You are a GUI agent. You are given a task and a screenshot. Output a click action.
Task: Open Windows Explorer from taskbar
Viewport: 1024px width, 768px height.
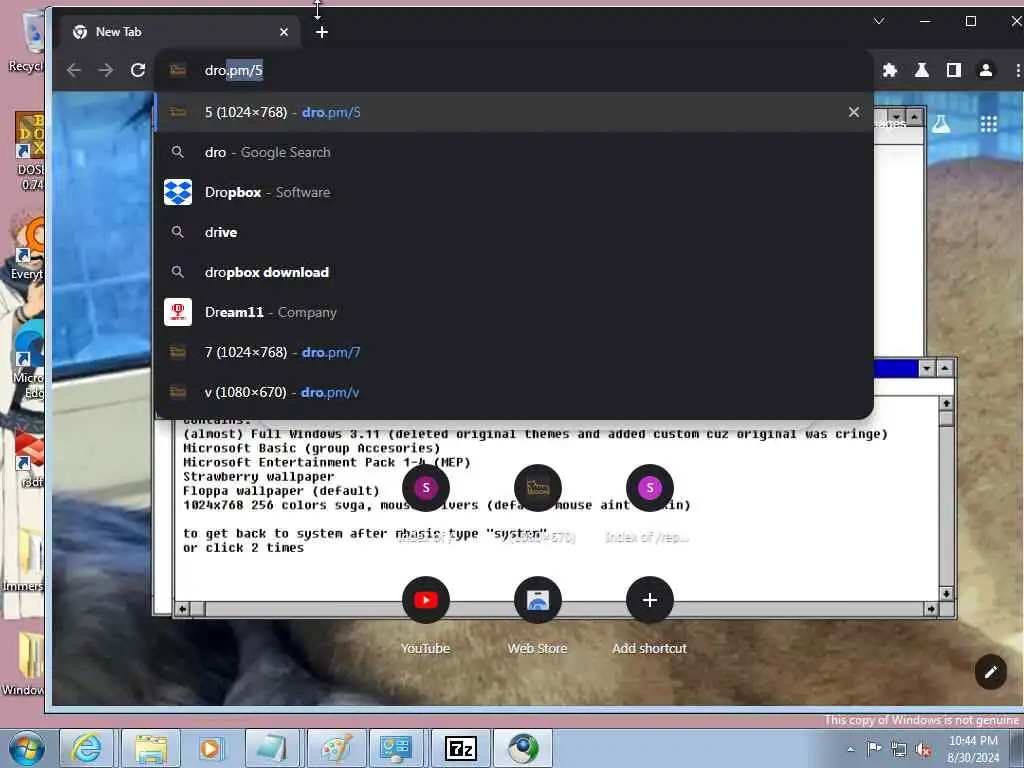(x=151, y=748)
